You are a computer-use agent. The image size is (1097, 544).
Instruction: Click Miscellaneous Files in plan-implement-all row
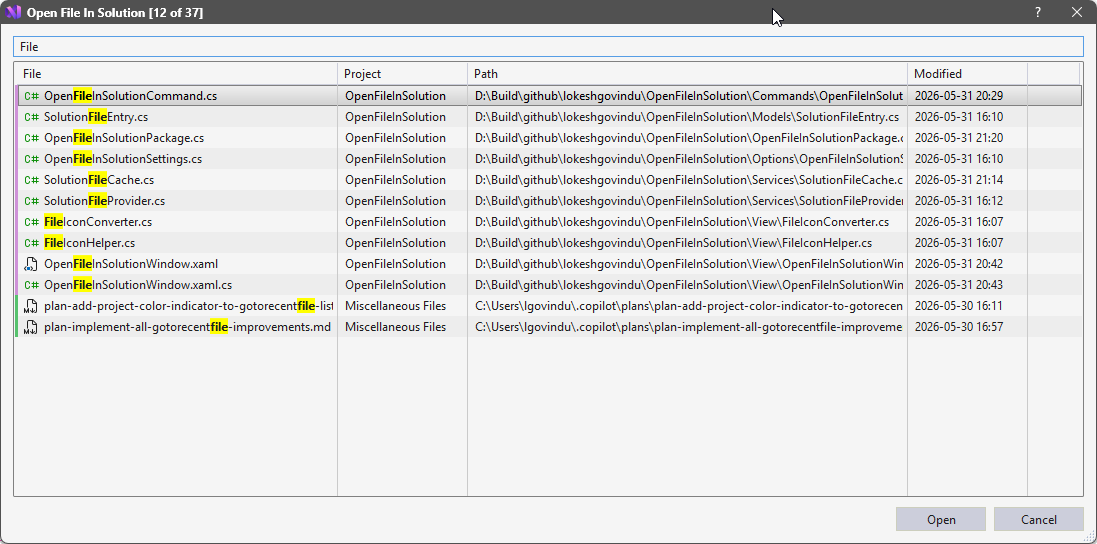tap(395, 327)
